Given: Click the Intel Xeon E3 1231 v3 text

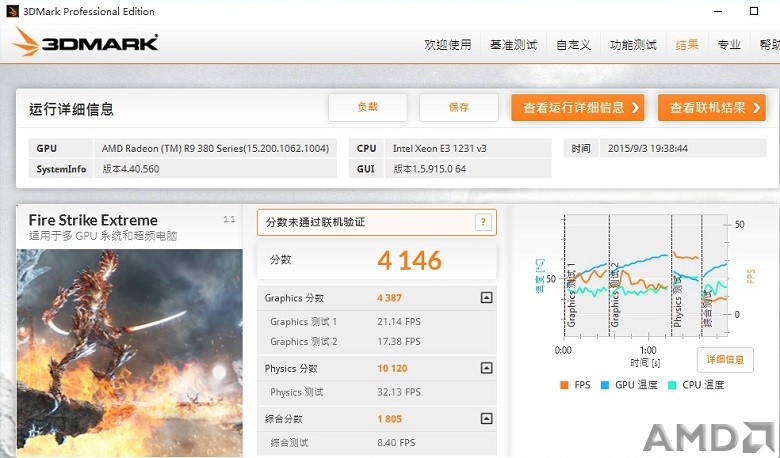Looking at the screenshot, I should (440, 148).
